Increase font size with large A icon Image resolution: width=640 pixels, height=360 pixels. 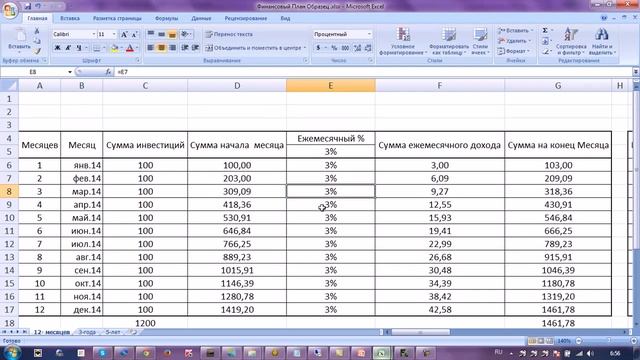pyautogui.click(x=124, y=35)
